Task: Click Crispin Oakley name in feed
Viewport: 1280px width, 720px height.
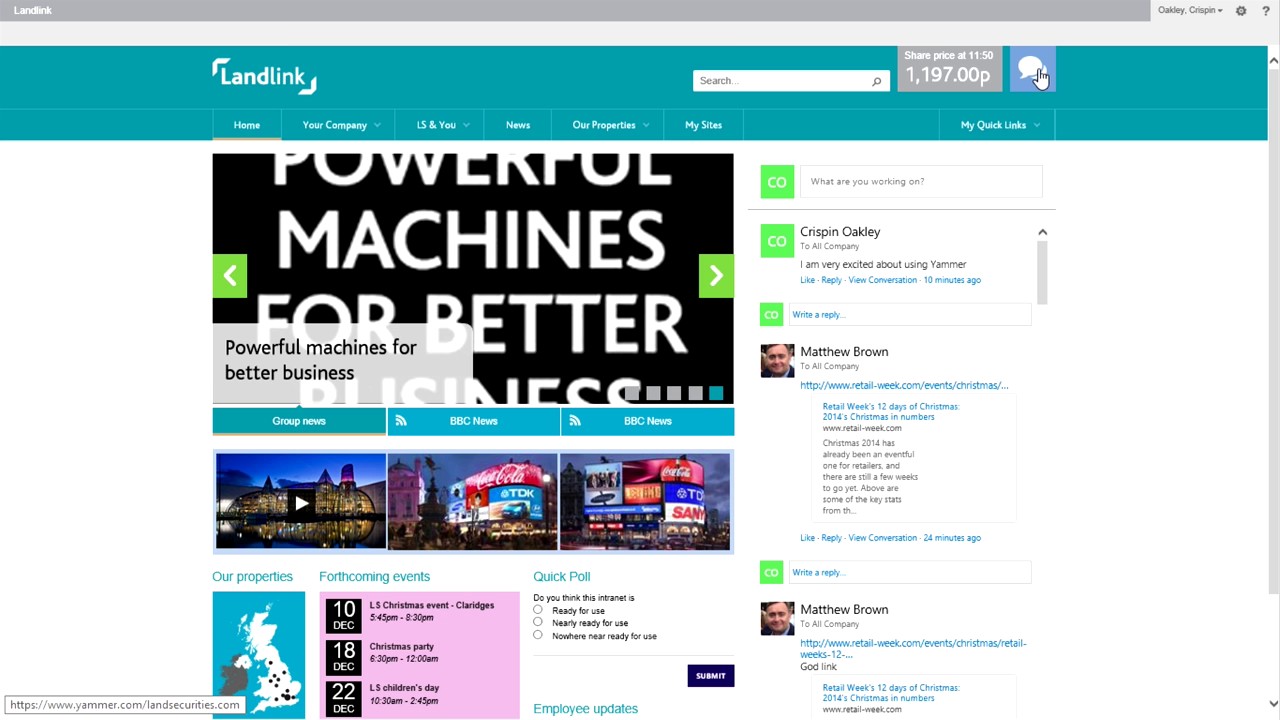Action: click(x=840, y=232)
